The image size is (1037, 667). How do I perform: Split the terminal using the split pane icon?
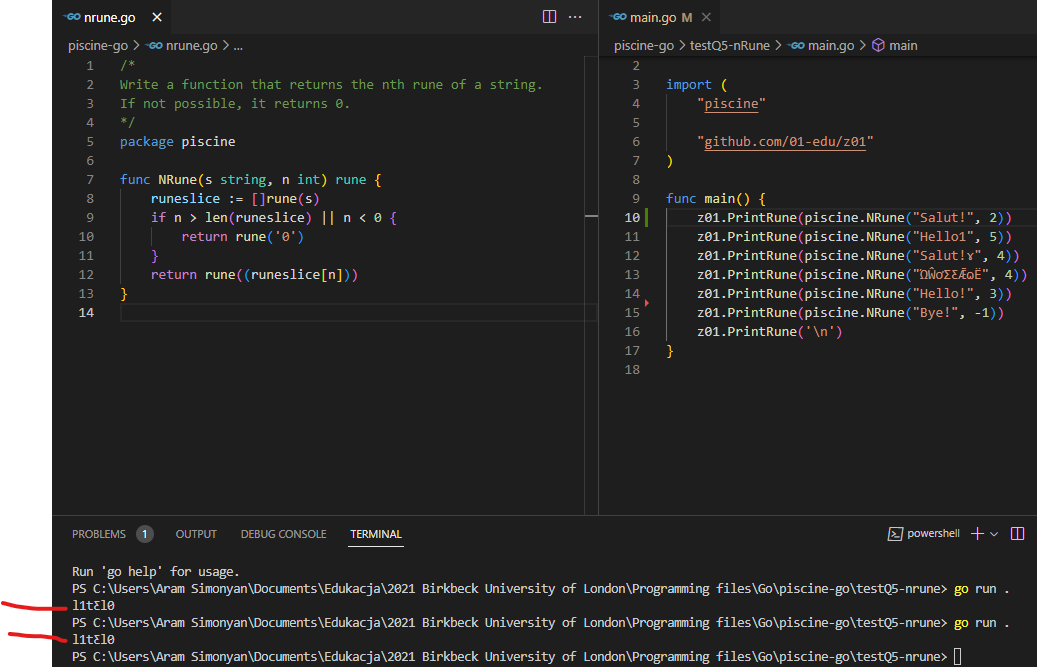(1017, 533)
